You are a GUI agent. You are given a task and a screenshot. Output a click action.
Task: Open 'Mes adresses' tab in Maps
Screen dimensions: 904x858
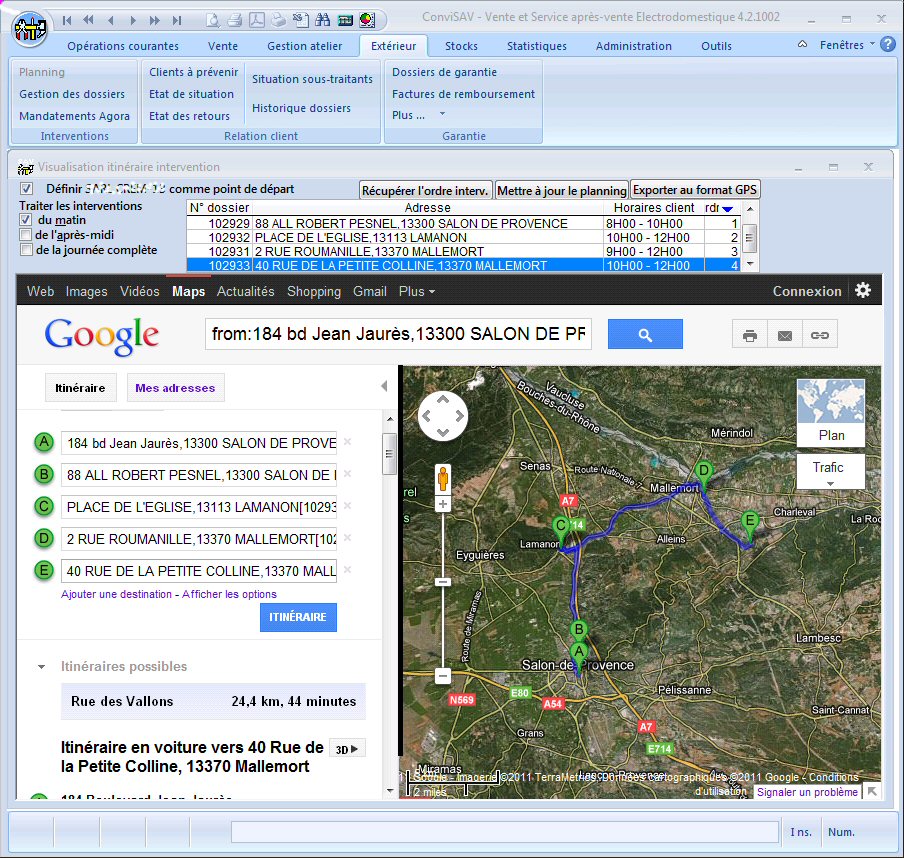(x=175, y=387)
